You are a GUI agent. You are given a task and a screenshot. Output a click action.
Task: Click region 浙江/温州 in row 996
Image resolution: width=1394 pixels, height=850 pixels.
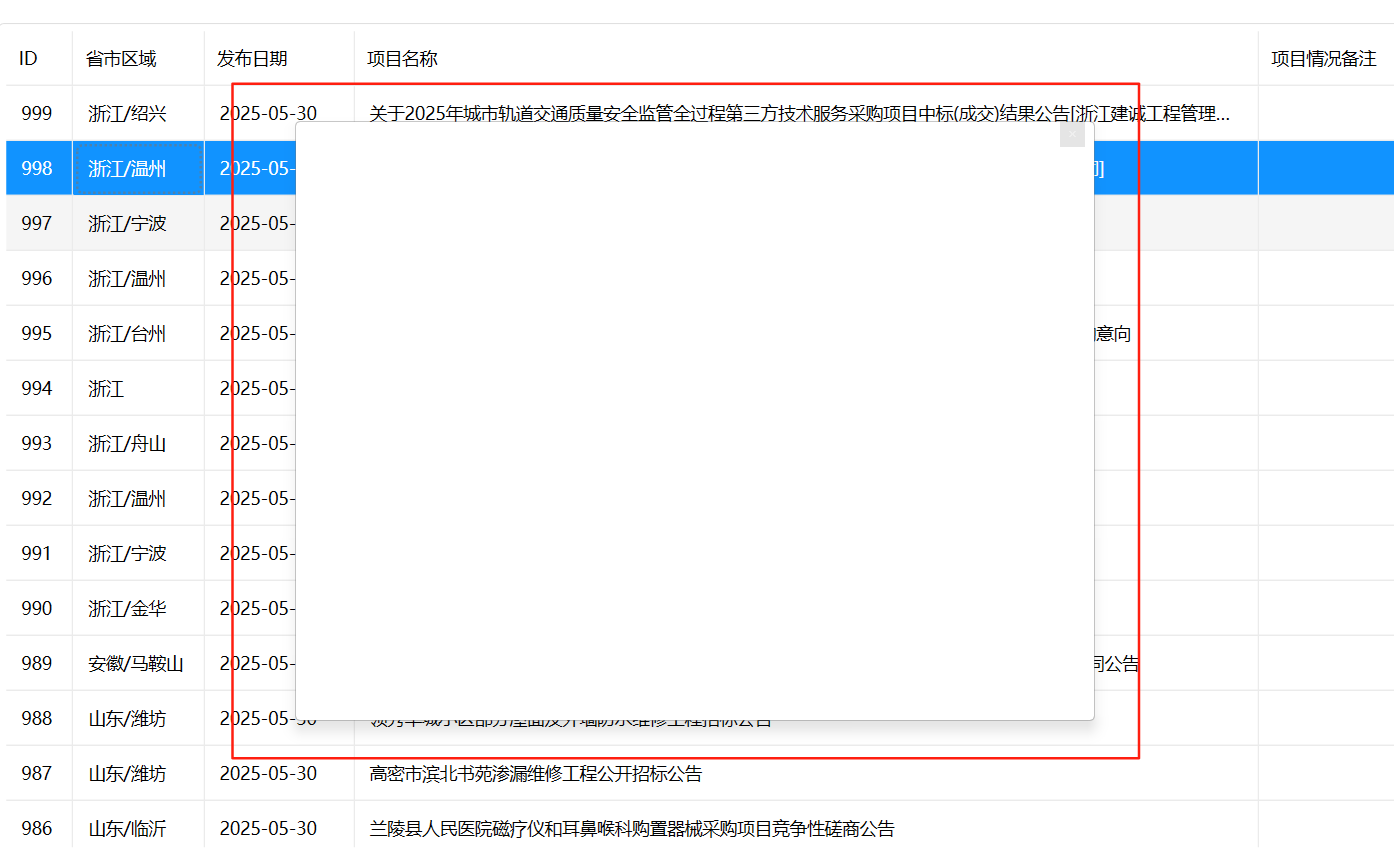pyautogui.click(x=127, y=278)
